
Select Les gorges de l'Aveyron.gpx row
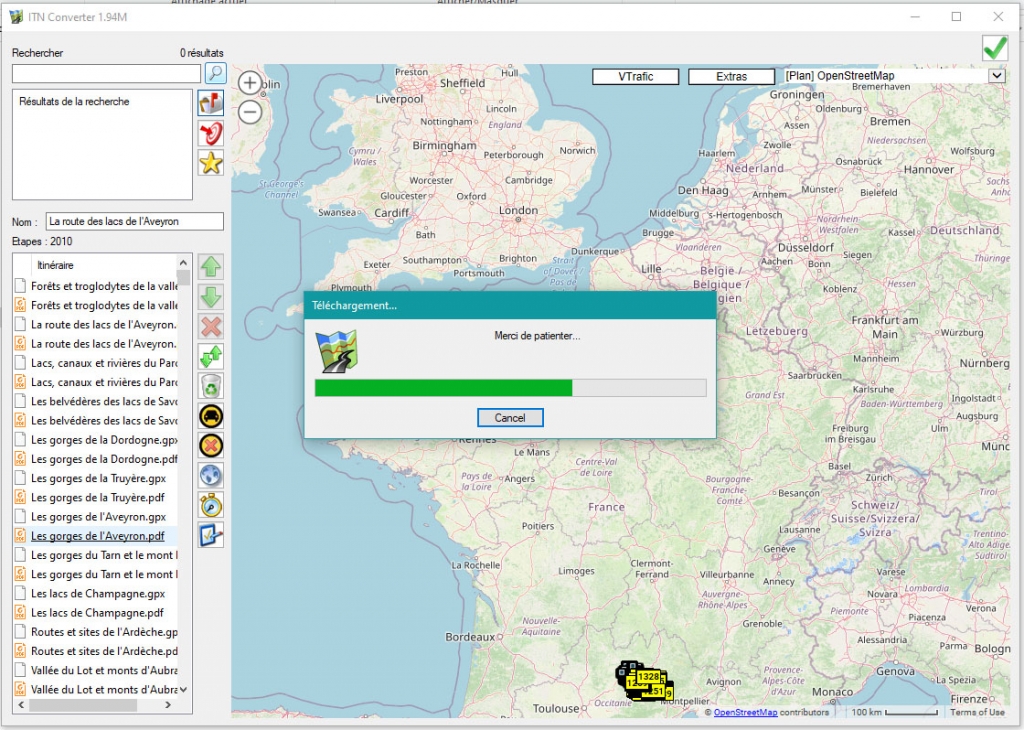pyautogui.click(x=95, y=517)
